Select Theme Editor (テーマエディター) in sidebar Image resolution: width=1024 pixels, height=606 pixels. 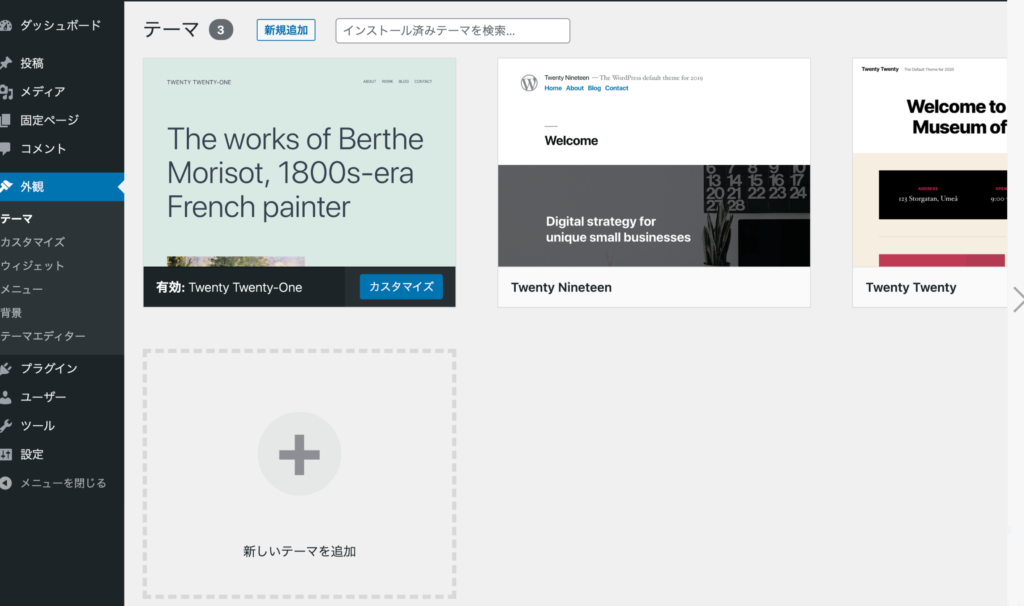43,336
